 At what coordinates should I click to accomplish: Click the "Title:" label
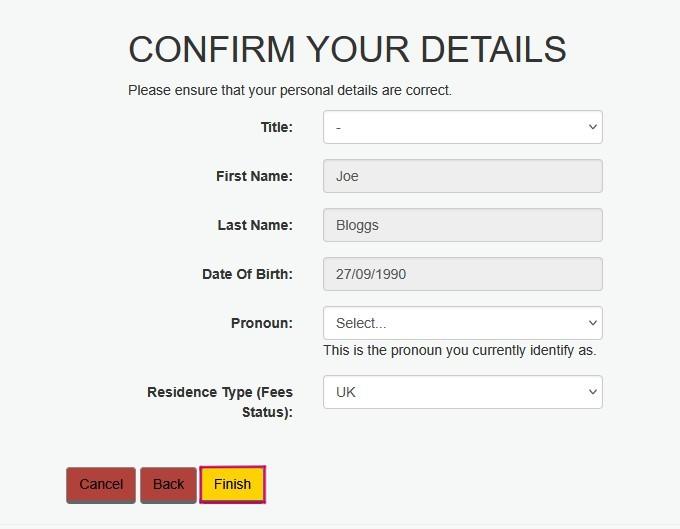(x=276, y=127)
